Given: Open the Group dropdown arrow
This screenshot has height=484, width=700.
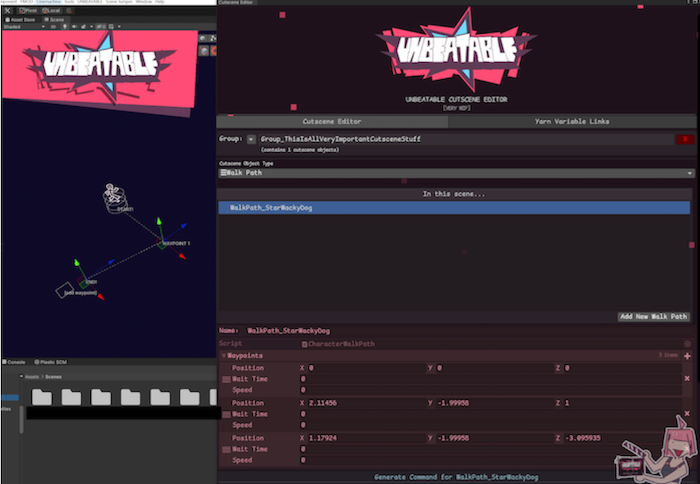Looking at the screenshot, I should click(x=251, y=139).
